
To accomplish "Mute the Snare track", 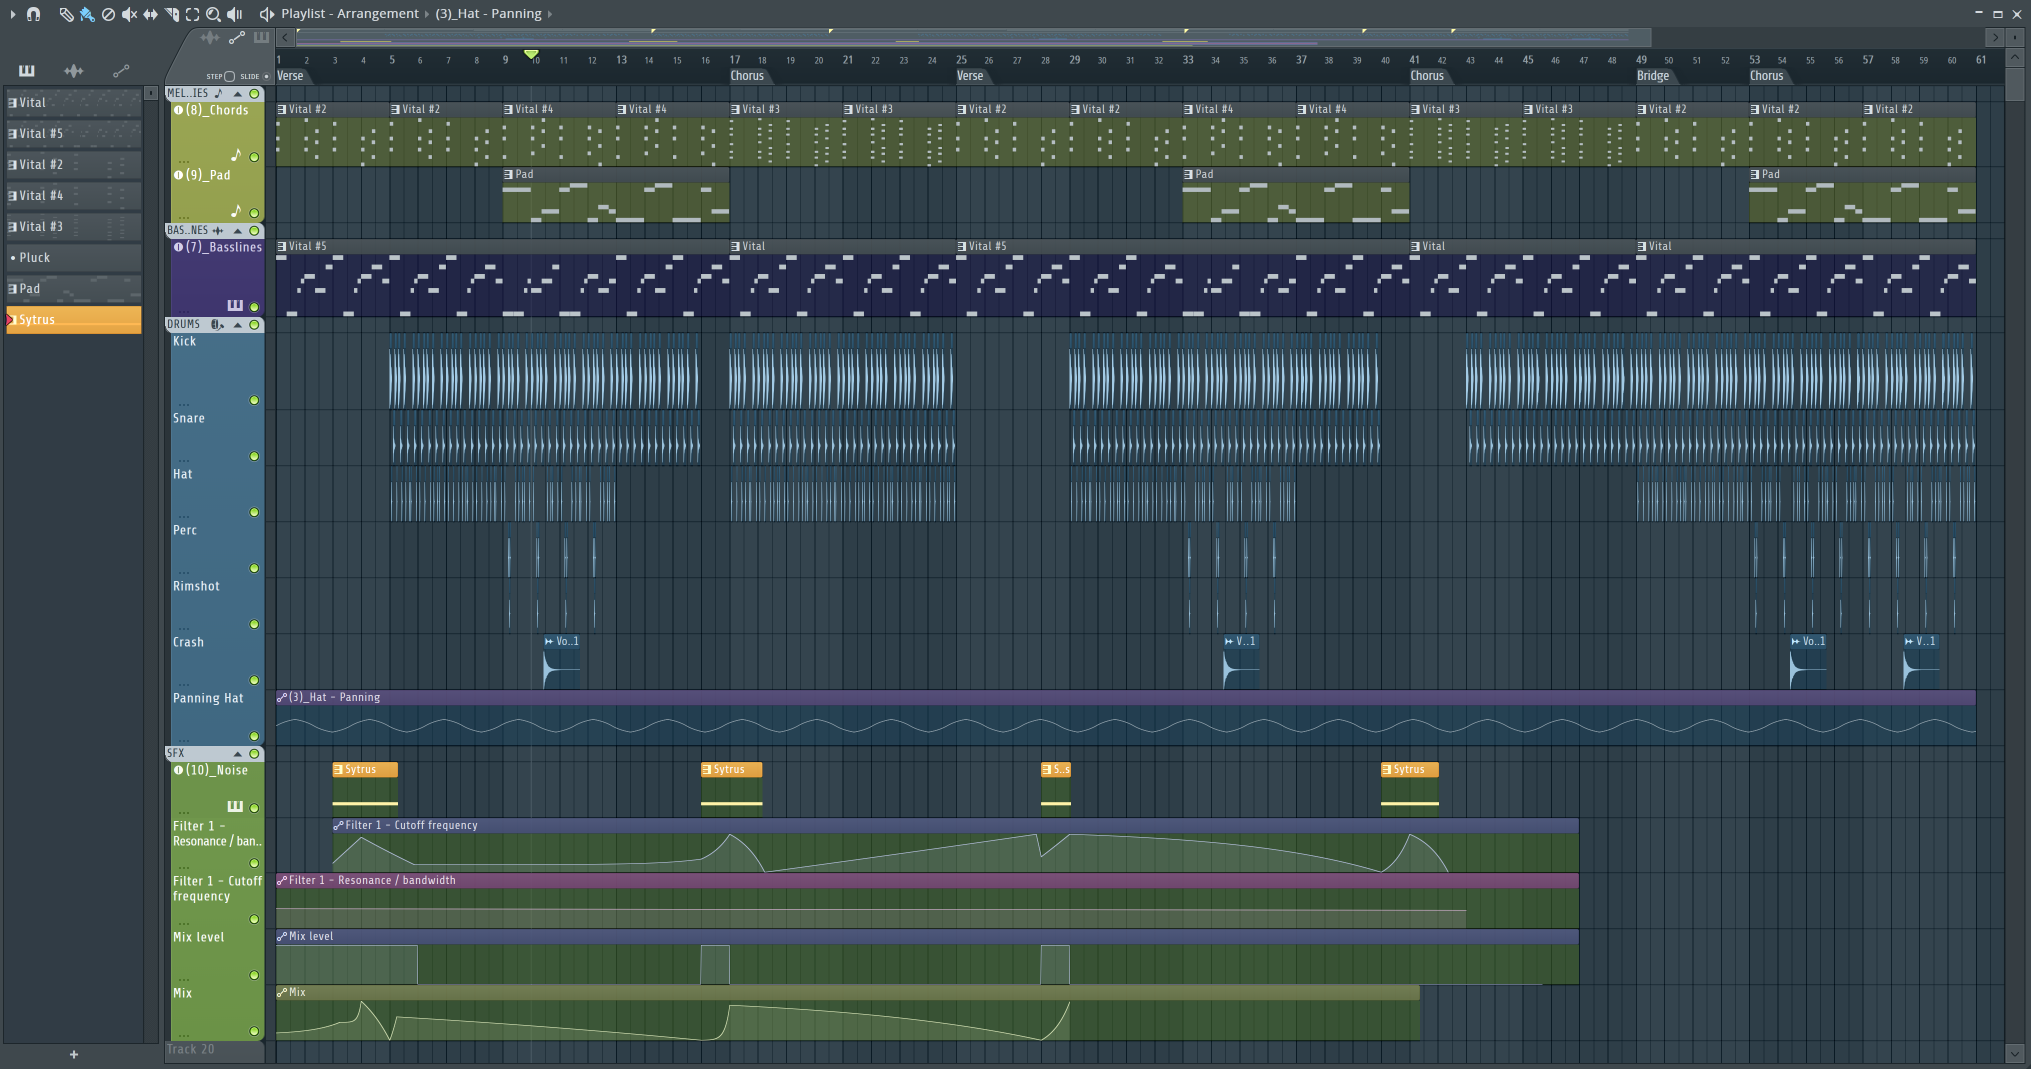I will click(254, 456).
